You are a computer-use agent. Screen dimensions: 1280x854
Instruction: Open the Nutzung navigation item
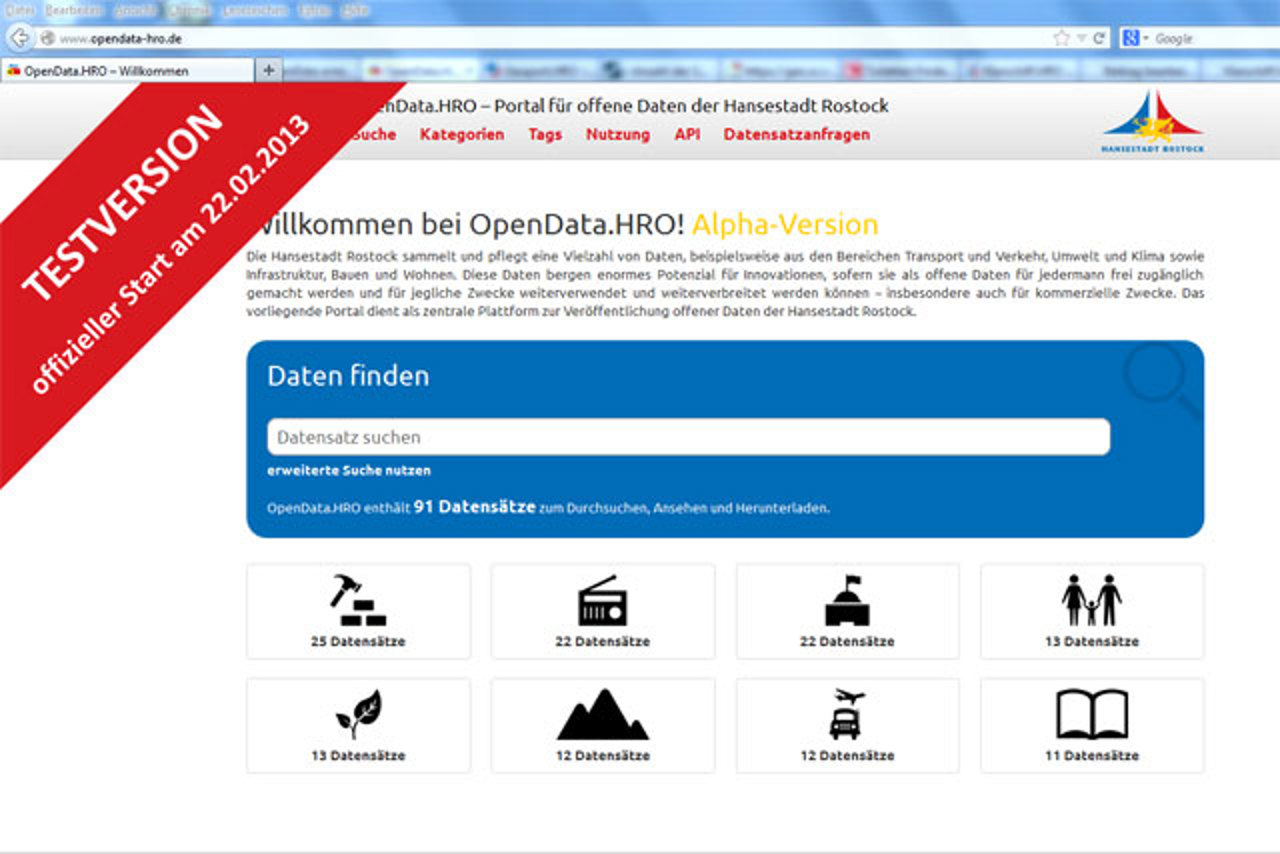pos(618,134)
